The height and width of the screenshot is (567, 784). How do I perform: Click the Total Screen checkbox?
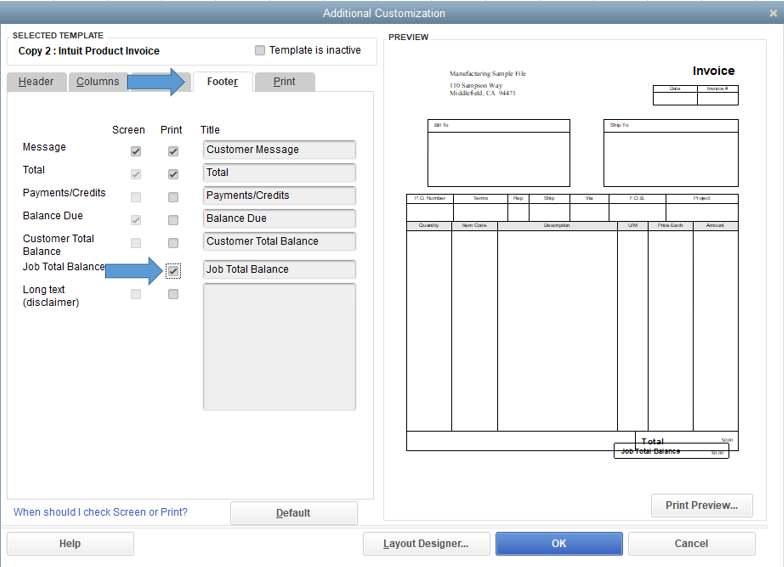coord(136,174)
